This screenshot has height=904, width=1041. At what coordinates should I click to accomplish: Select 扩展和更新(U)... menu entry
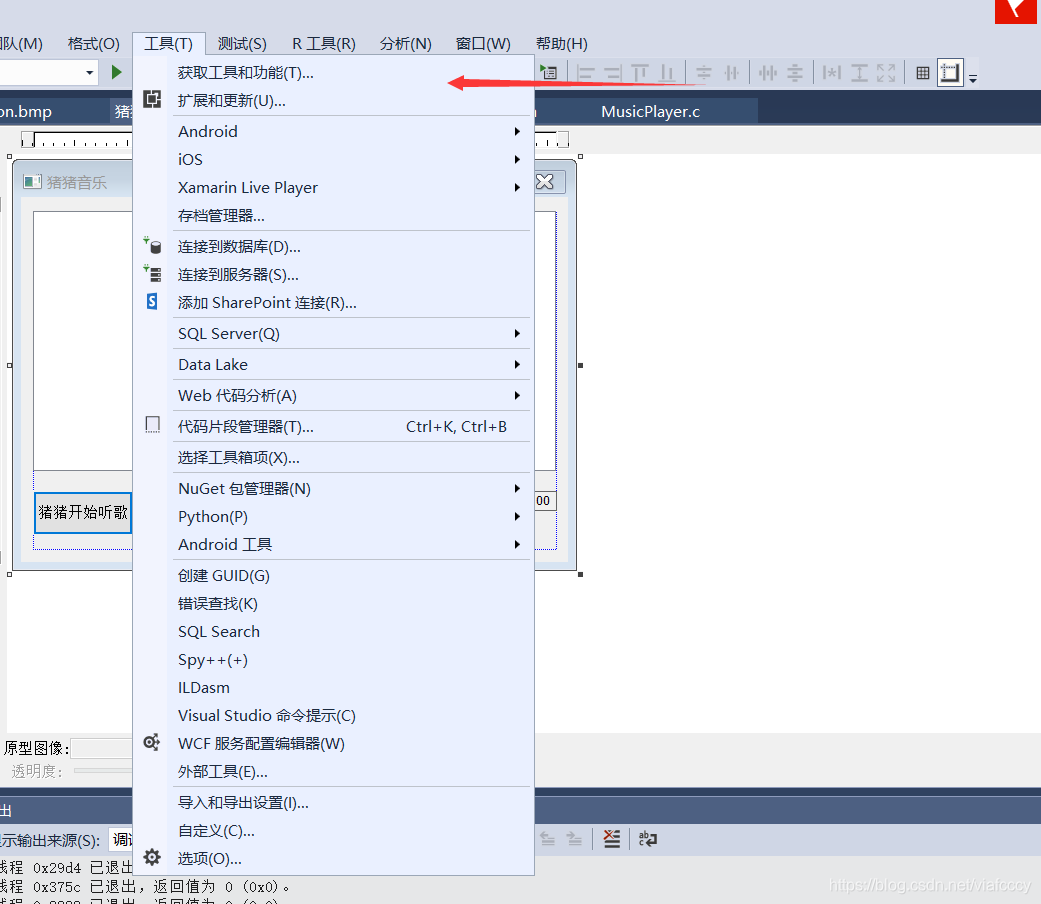pyautogui.click(x=333, y=100)
